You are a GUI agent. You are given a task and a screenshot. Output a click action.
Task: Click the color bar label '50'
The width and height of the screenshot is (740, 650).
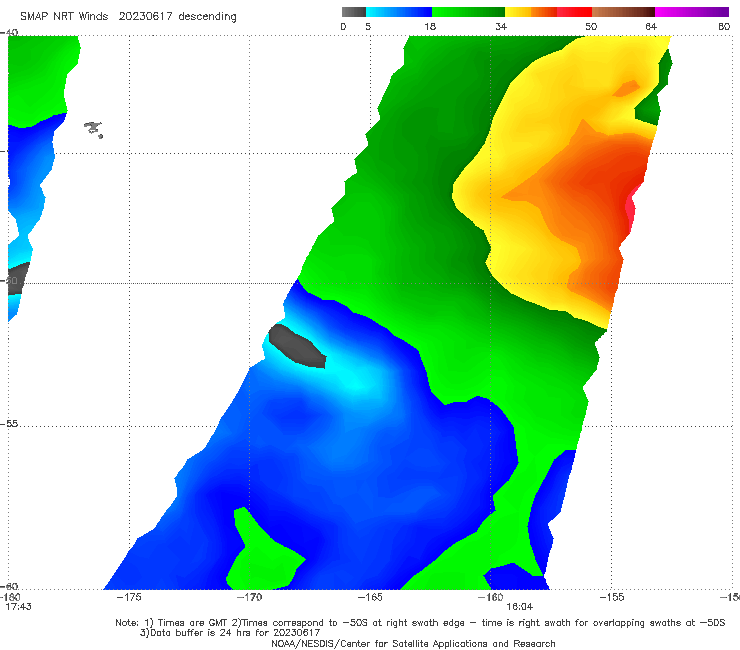(x=591, y=26)
